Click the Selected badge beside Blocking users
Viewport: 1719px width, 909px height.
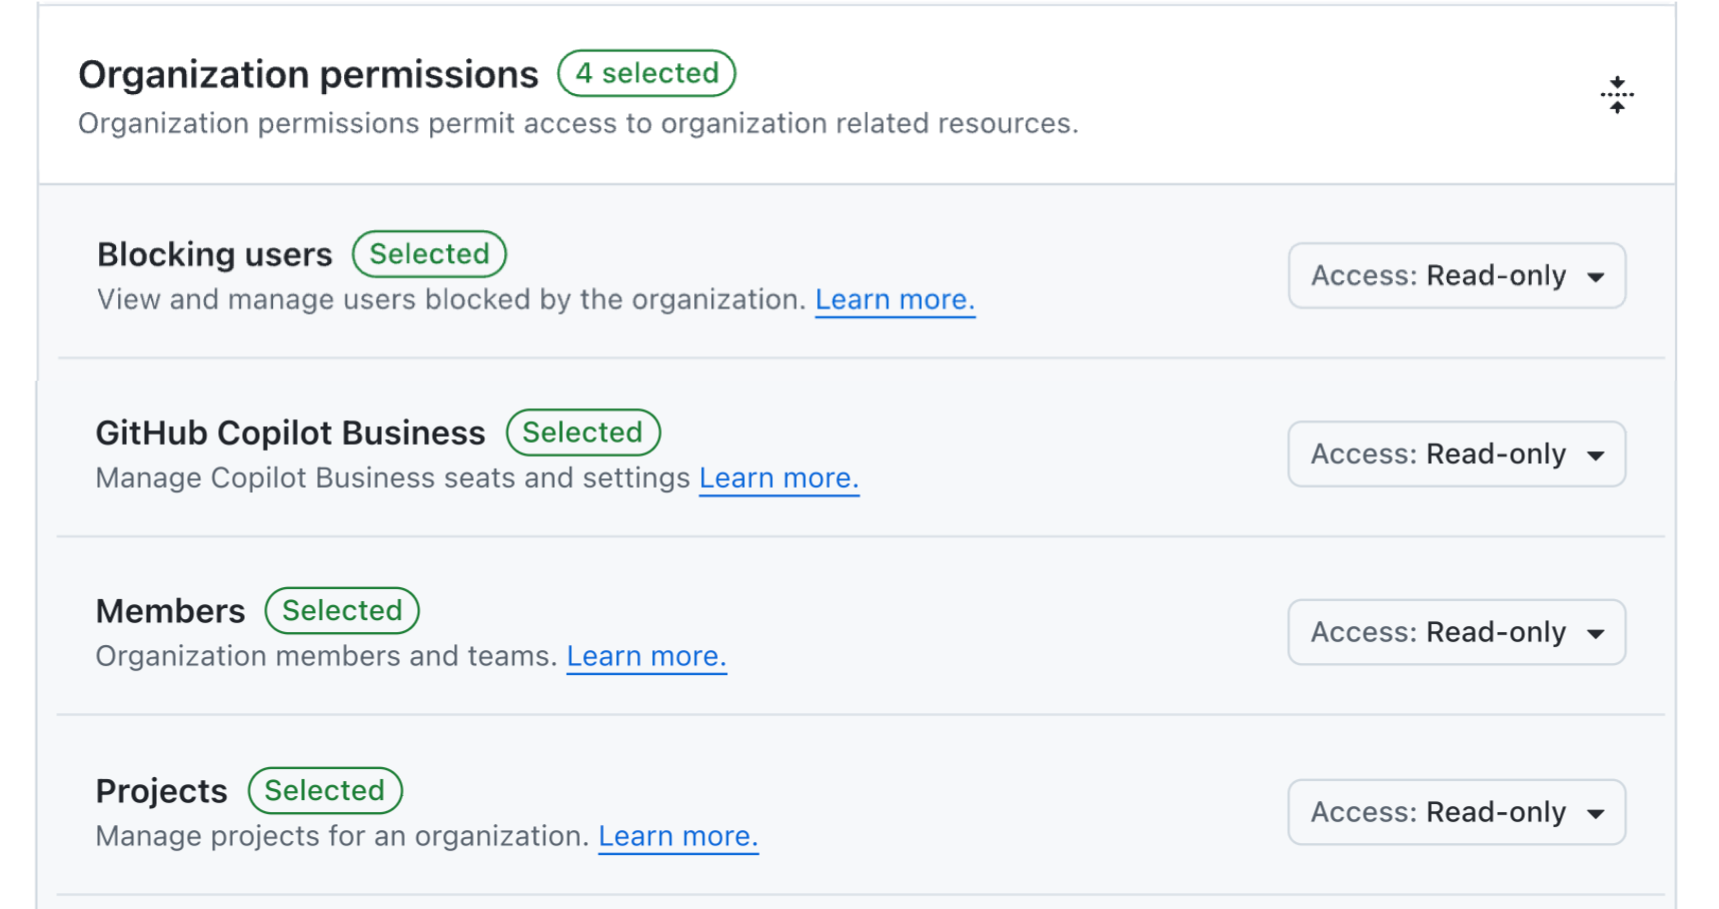[429, 254]
